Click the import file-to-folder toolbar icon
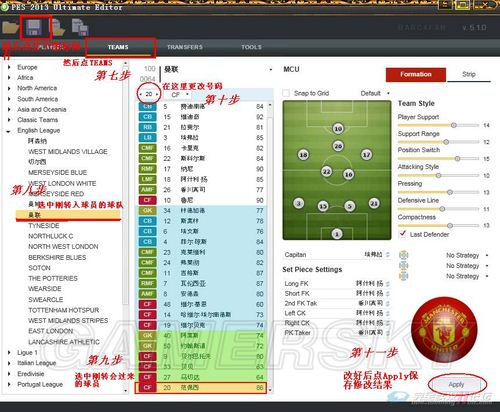This screenshot has height=412, width=500. [58, 27]
